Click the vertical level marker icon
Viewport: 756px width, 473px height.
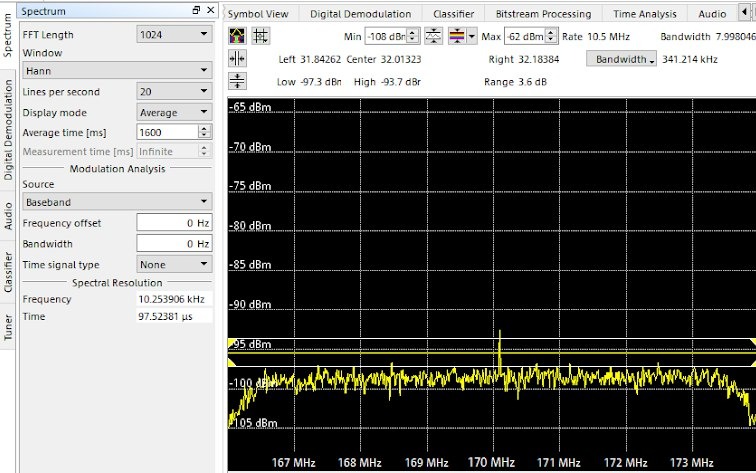point(238,81)
